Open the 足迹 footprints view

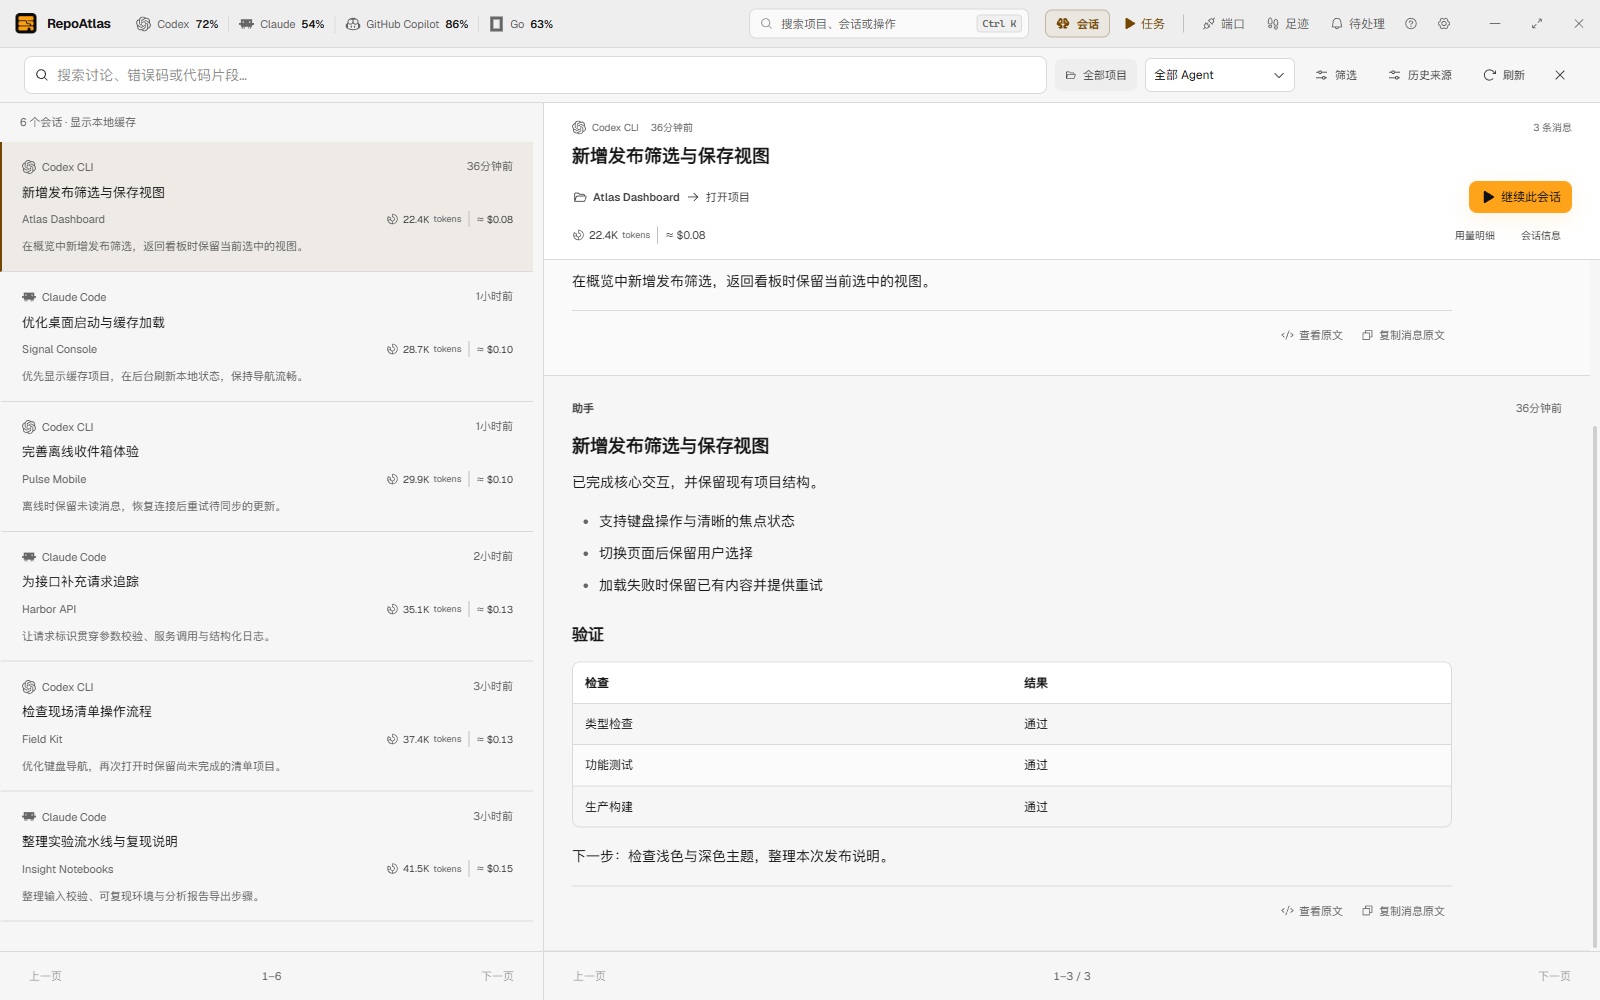[1288, 24]
